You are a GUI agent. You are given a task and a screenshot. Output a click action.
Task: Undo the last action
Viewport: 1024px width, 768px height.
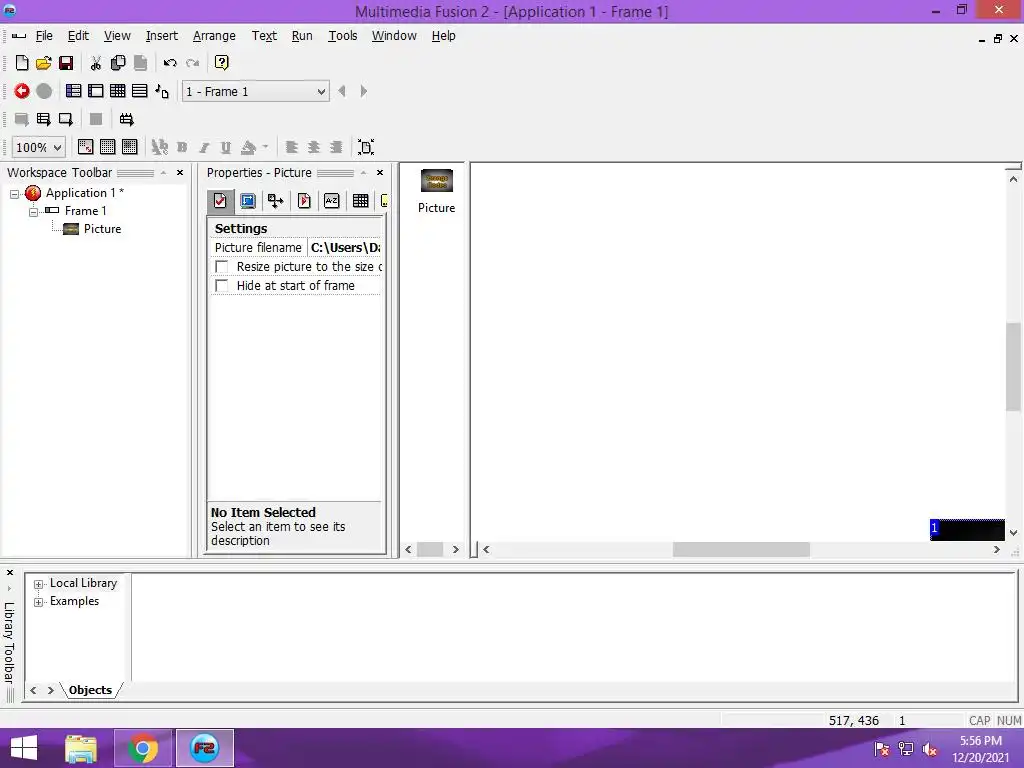(x=170, y=63)
